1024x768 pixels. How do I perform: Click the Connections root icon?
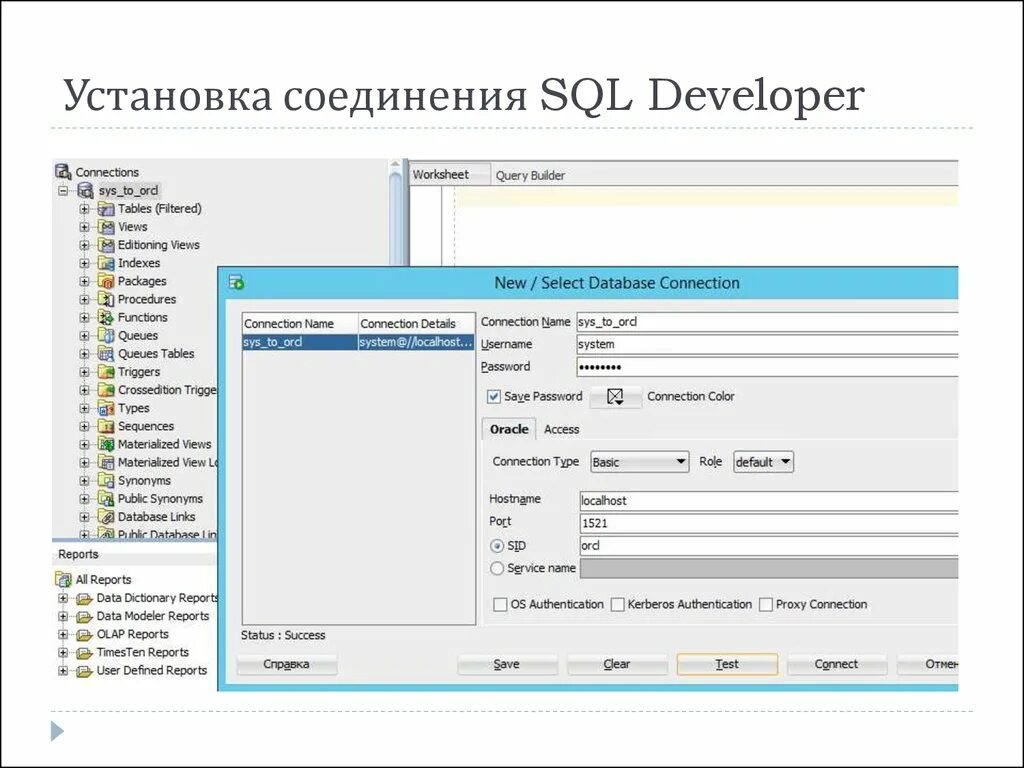63,172
